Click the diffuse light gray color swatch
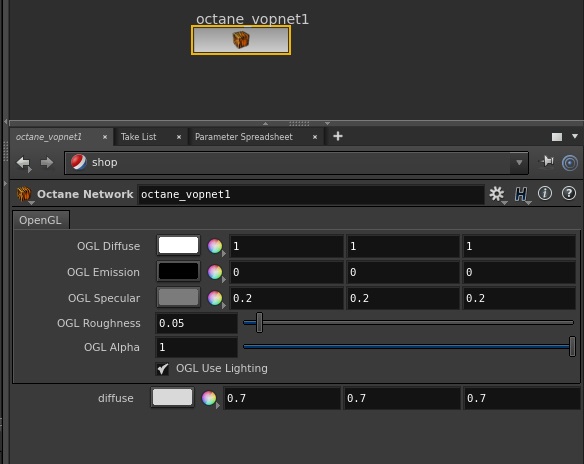 pyautogui.click(x=172, y=397)
